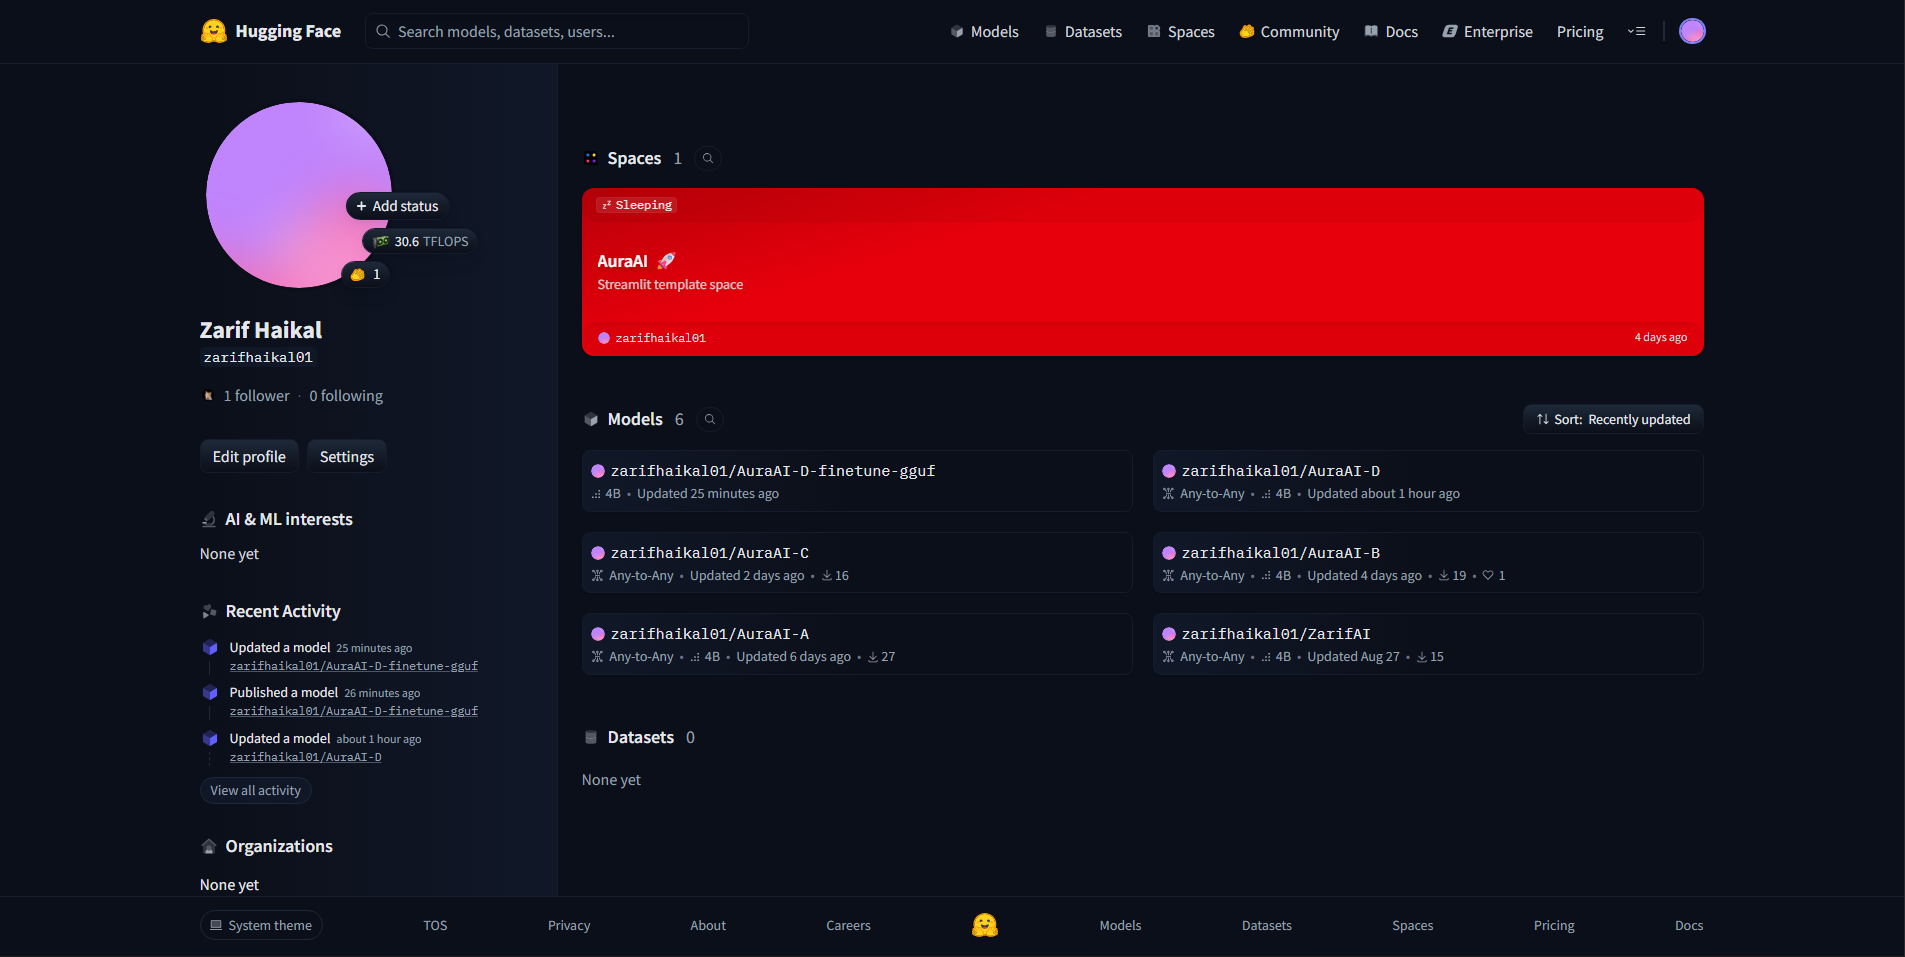Click View all activity button

pyautogui.click(x=255, y=790)
